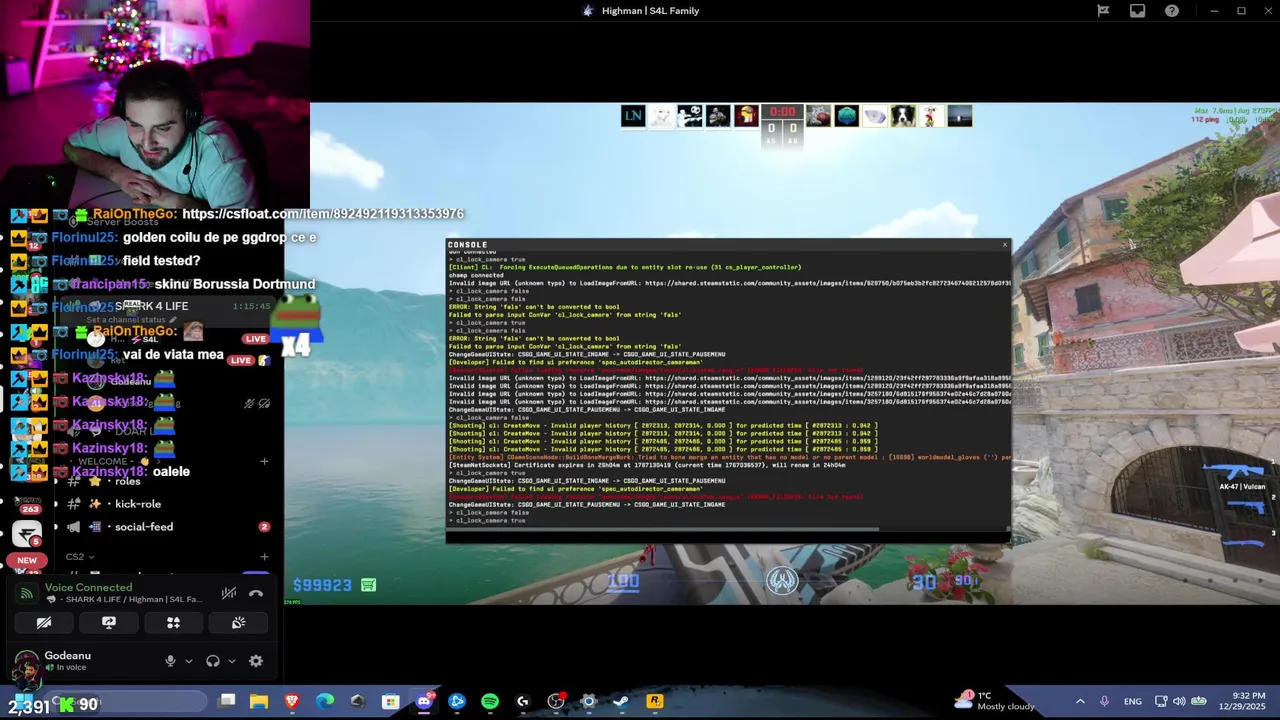Open Task View on taskbar
Viewport: 1280px width, 720px height.
227,702
